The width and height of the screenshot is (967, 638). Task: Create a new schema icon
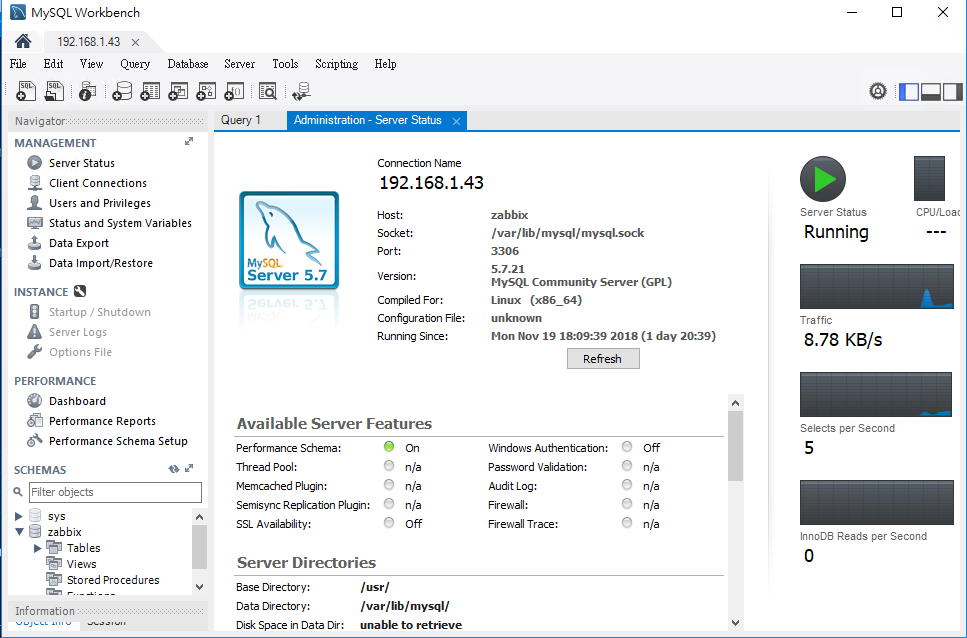pyautogui.click(x=122, y=91)
